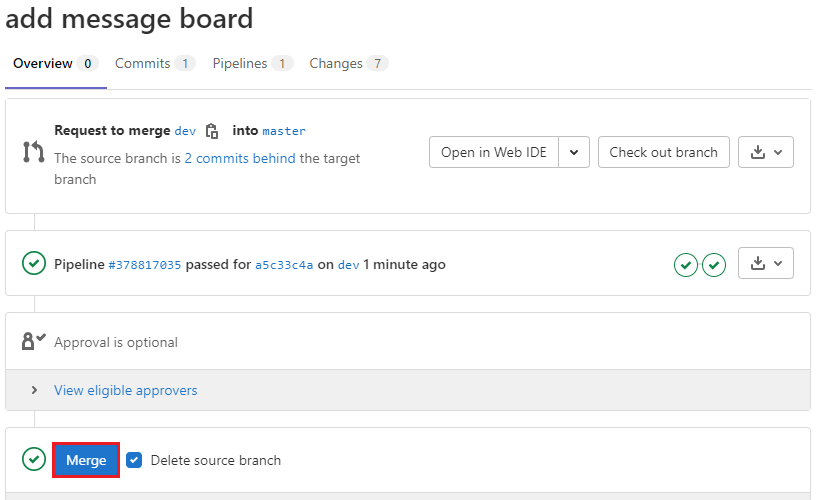Go to the Changes tab
The image size is (822, 500).
(x=336, y=64)
